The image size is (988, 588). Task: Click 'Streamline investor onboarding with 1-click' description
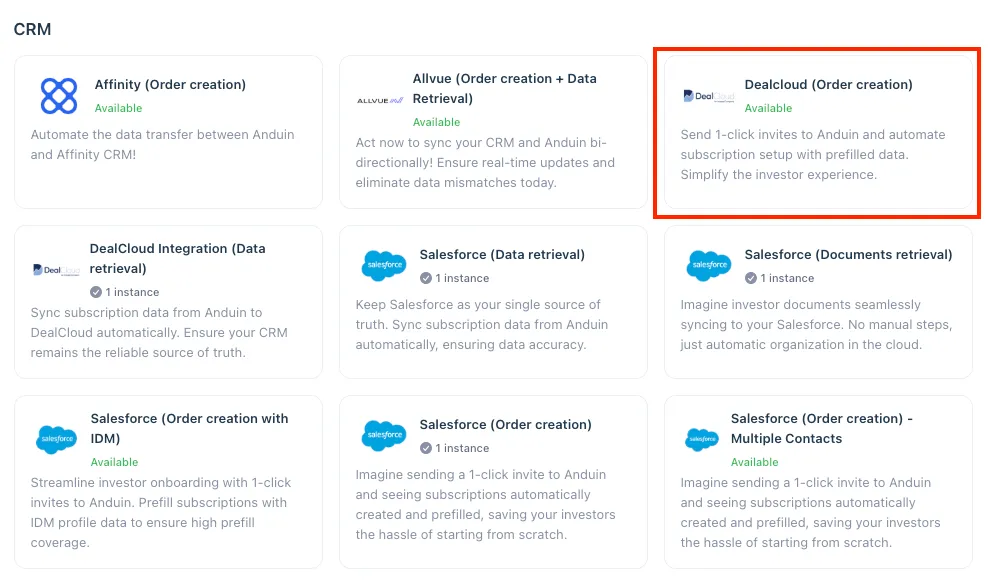(161, 512)
